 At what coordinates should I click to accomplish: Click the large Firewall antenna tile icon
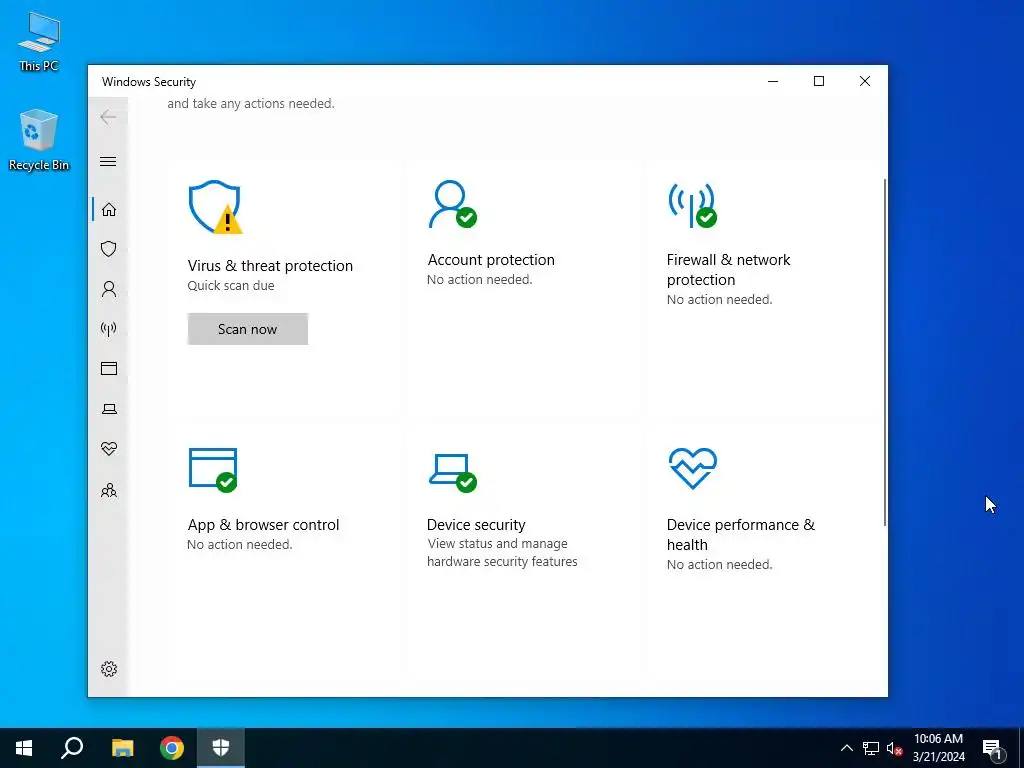(692, 204)
